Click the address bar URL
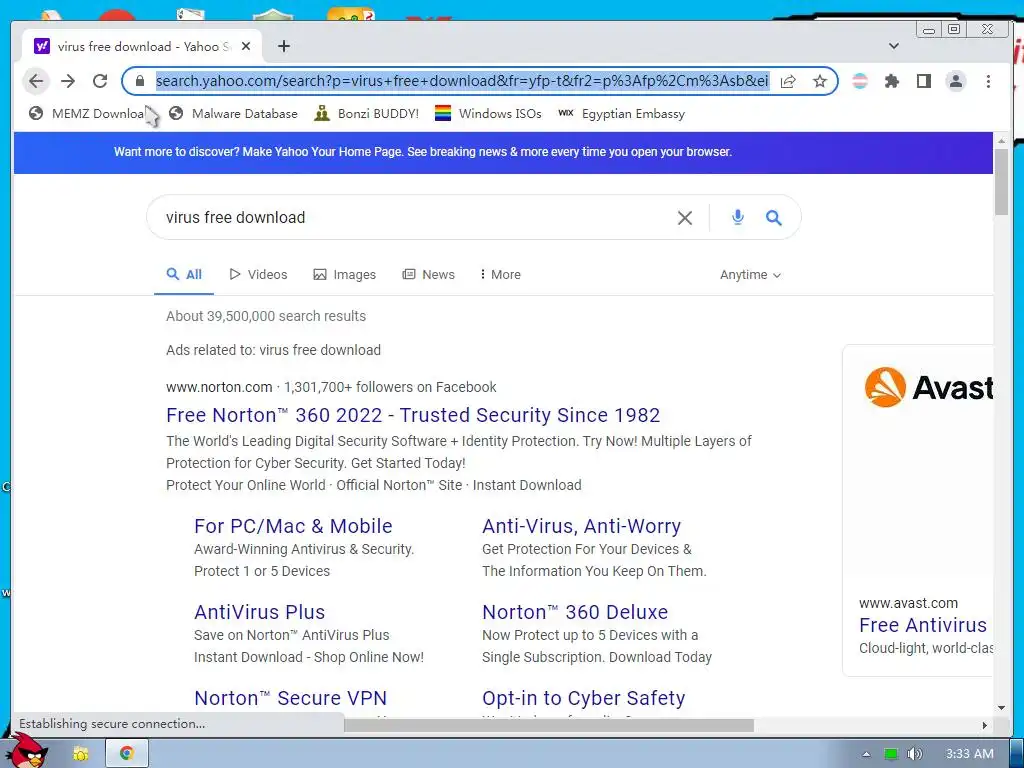 click(x=462, y=81)
